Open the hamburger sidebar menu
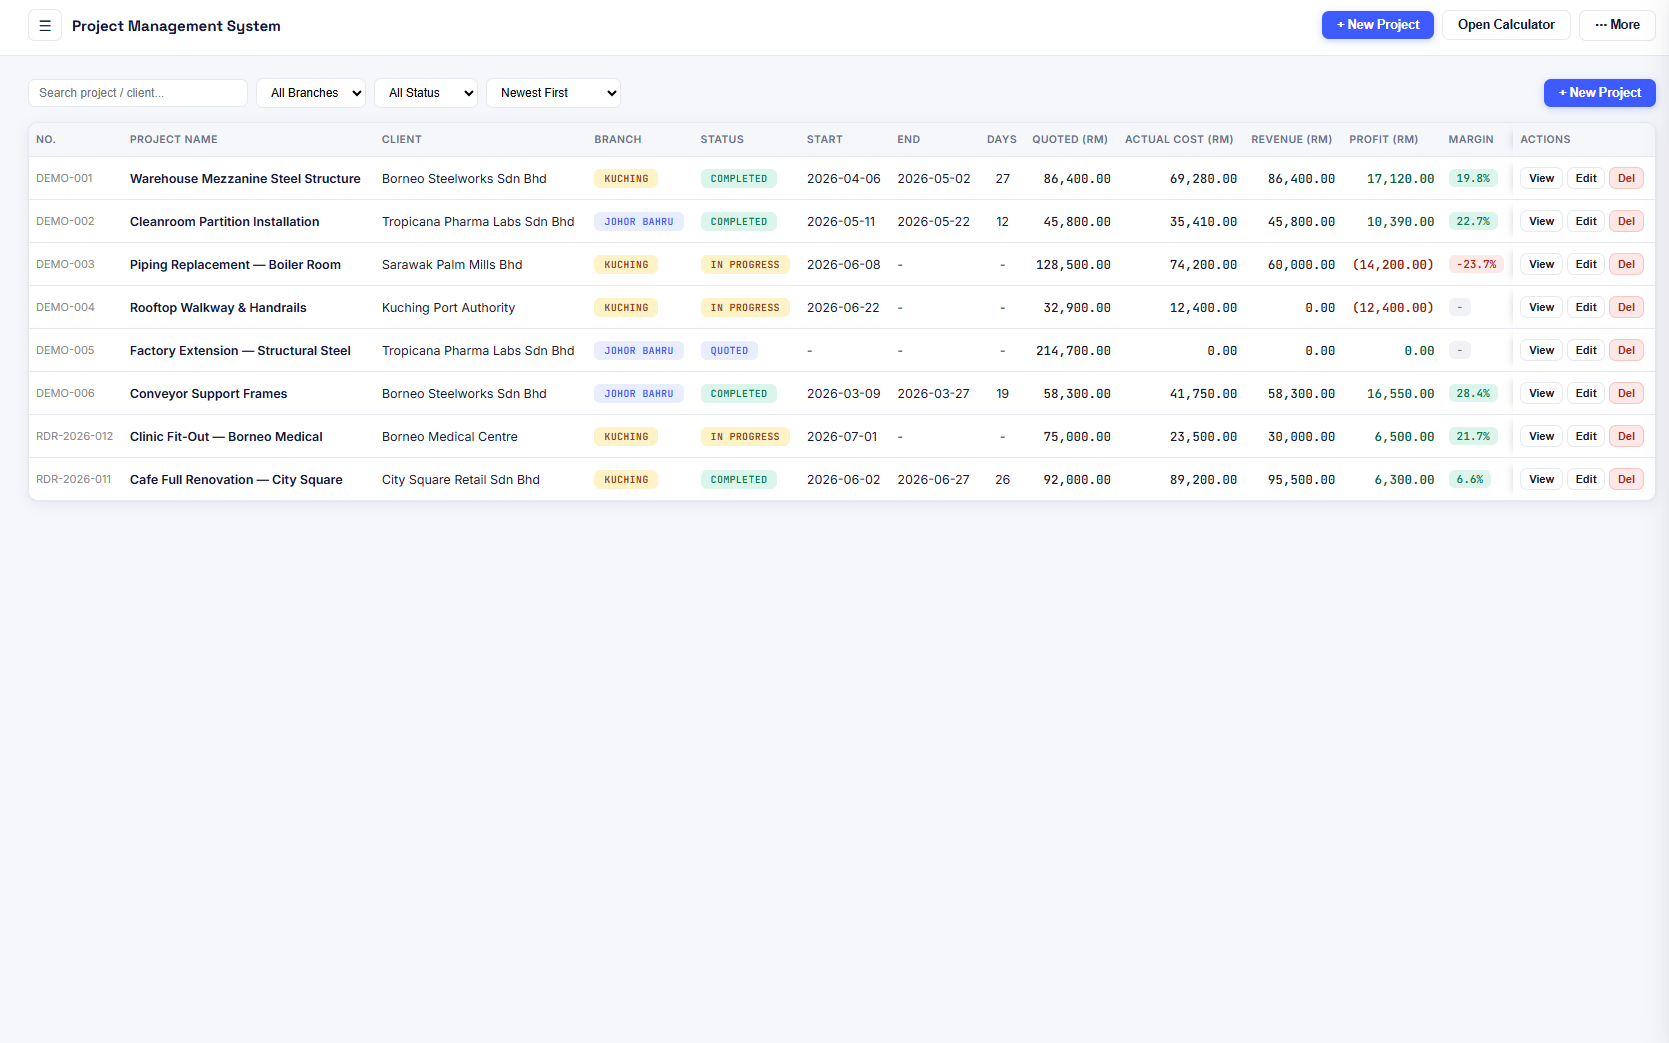This screenshot has width=1669, height=1043. pos(45,25)
